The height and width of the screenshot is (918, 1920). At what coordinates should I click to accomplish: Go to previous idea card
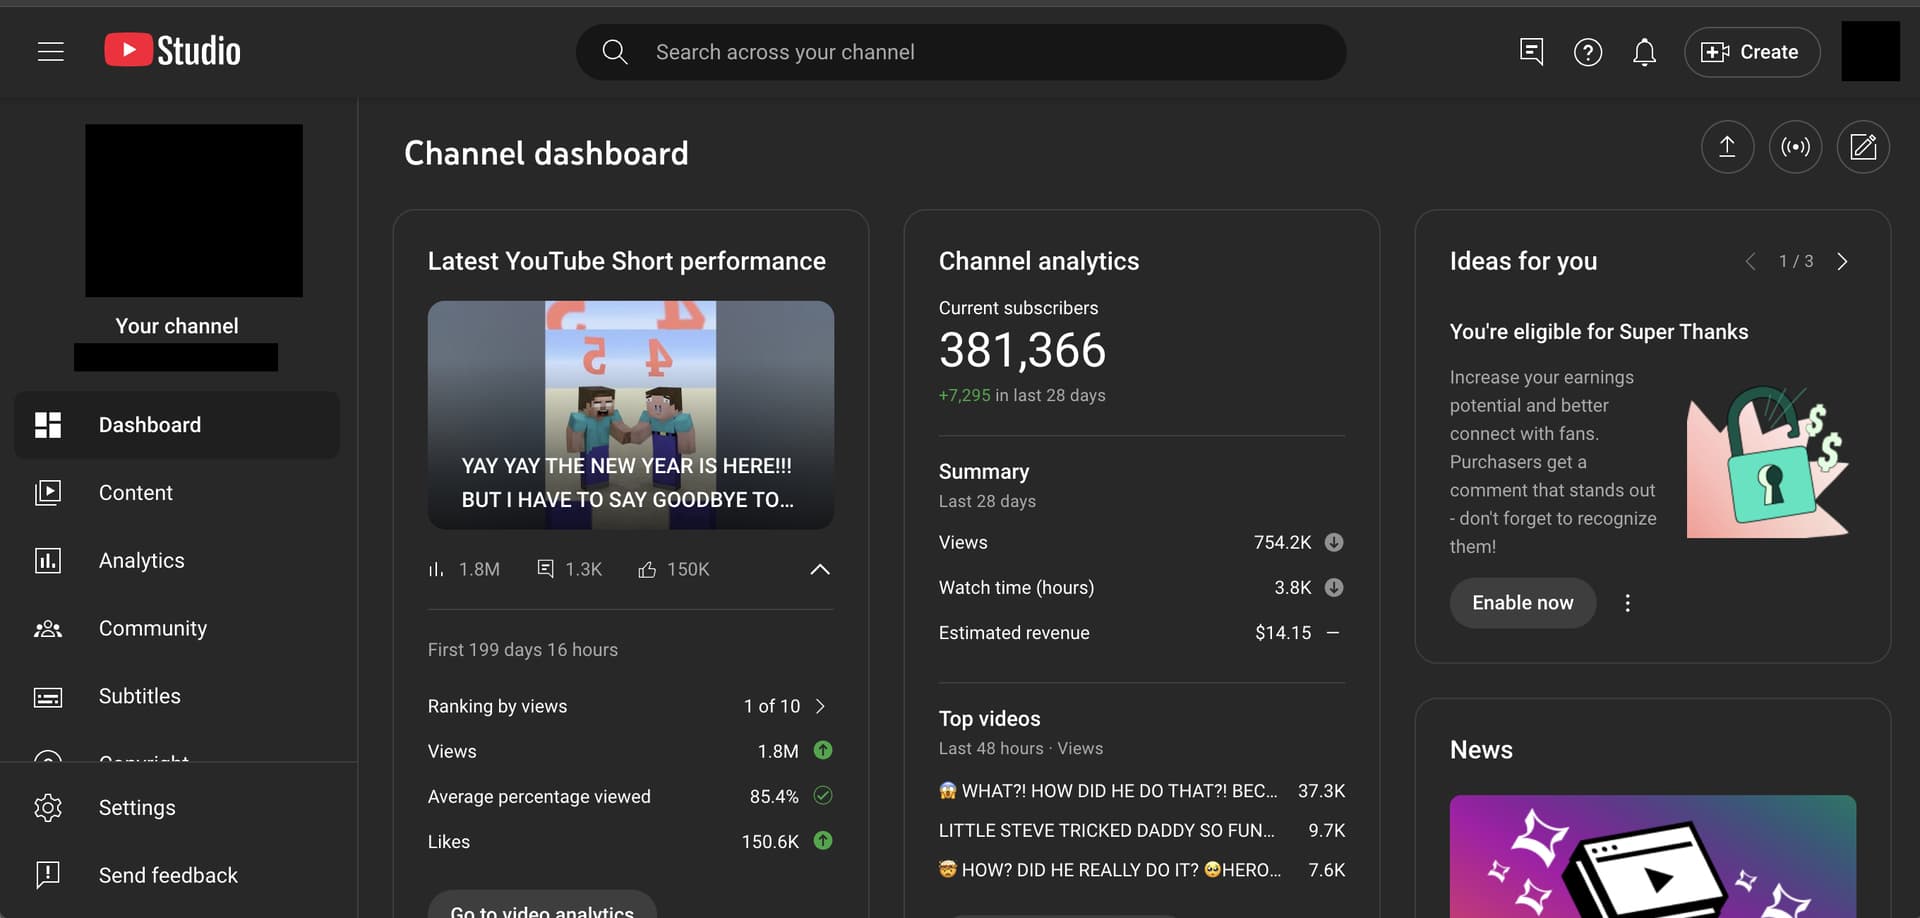[x=1750, y=261]
